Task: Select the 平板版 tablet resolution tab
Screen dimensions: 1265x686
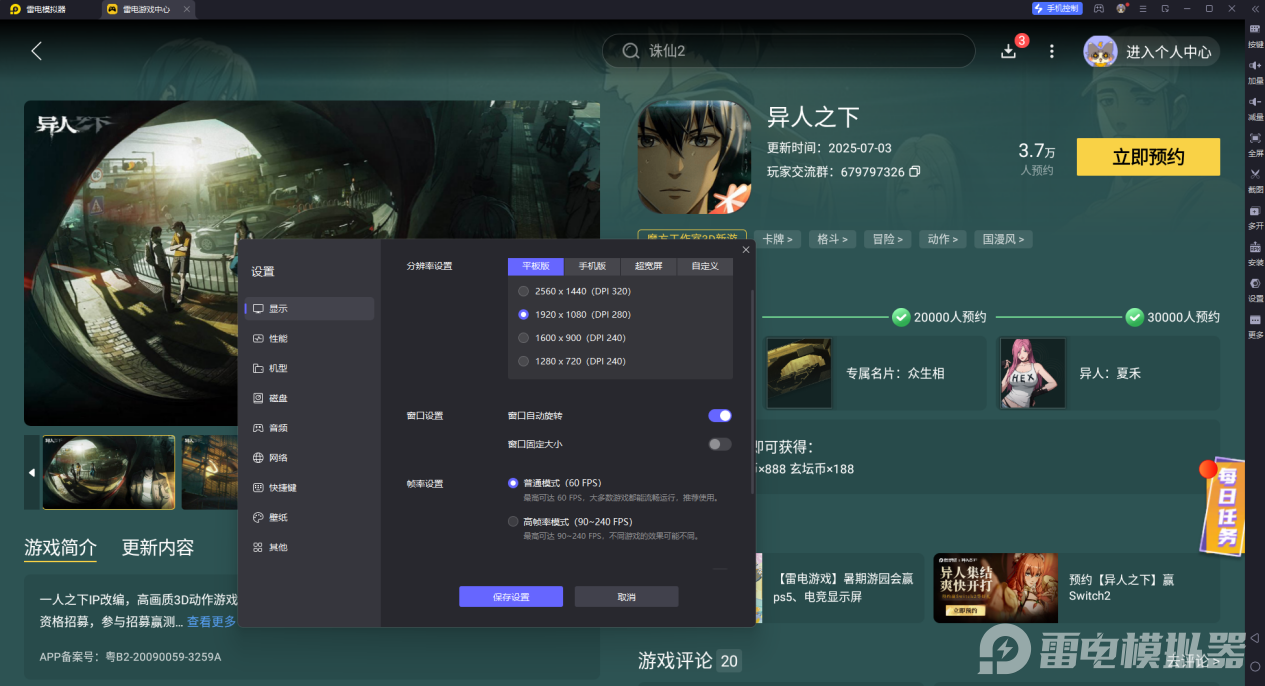Action: (x=536, y=266)
